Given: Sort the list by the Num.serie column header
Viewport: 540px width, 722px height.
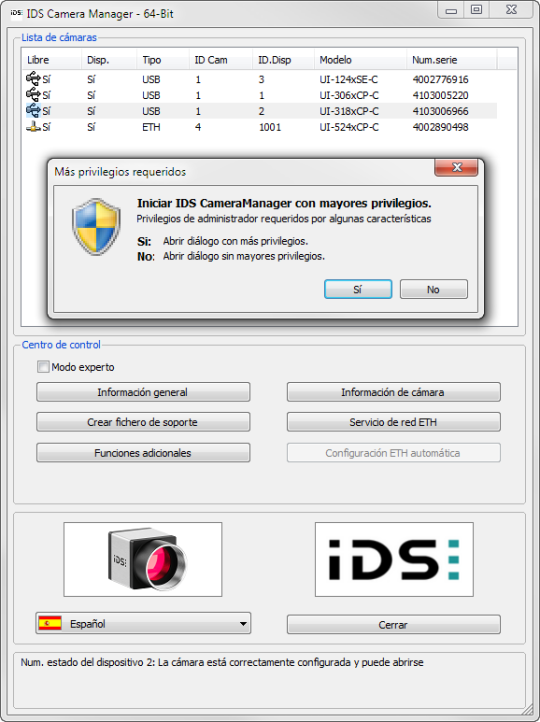Looking at the screenshot, I should pyautogui.click(x=452, y=60).
